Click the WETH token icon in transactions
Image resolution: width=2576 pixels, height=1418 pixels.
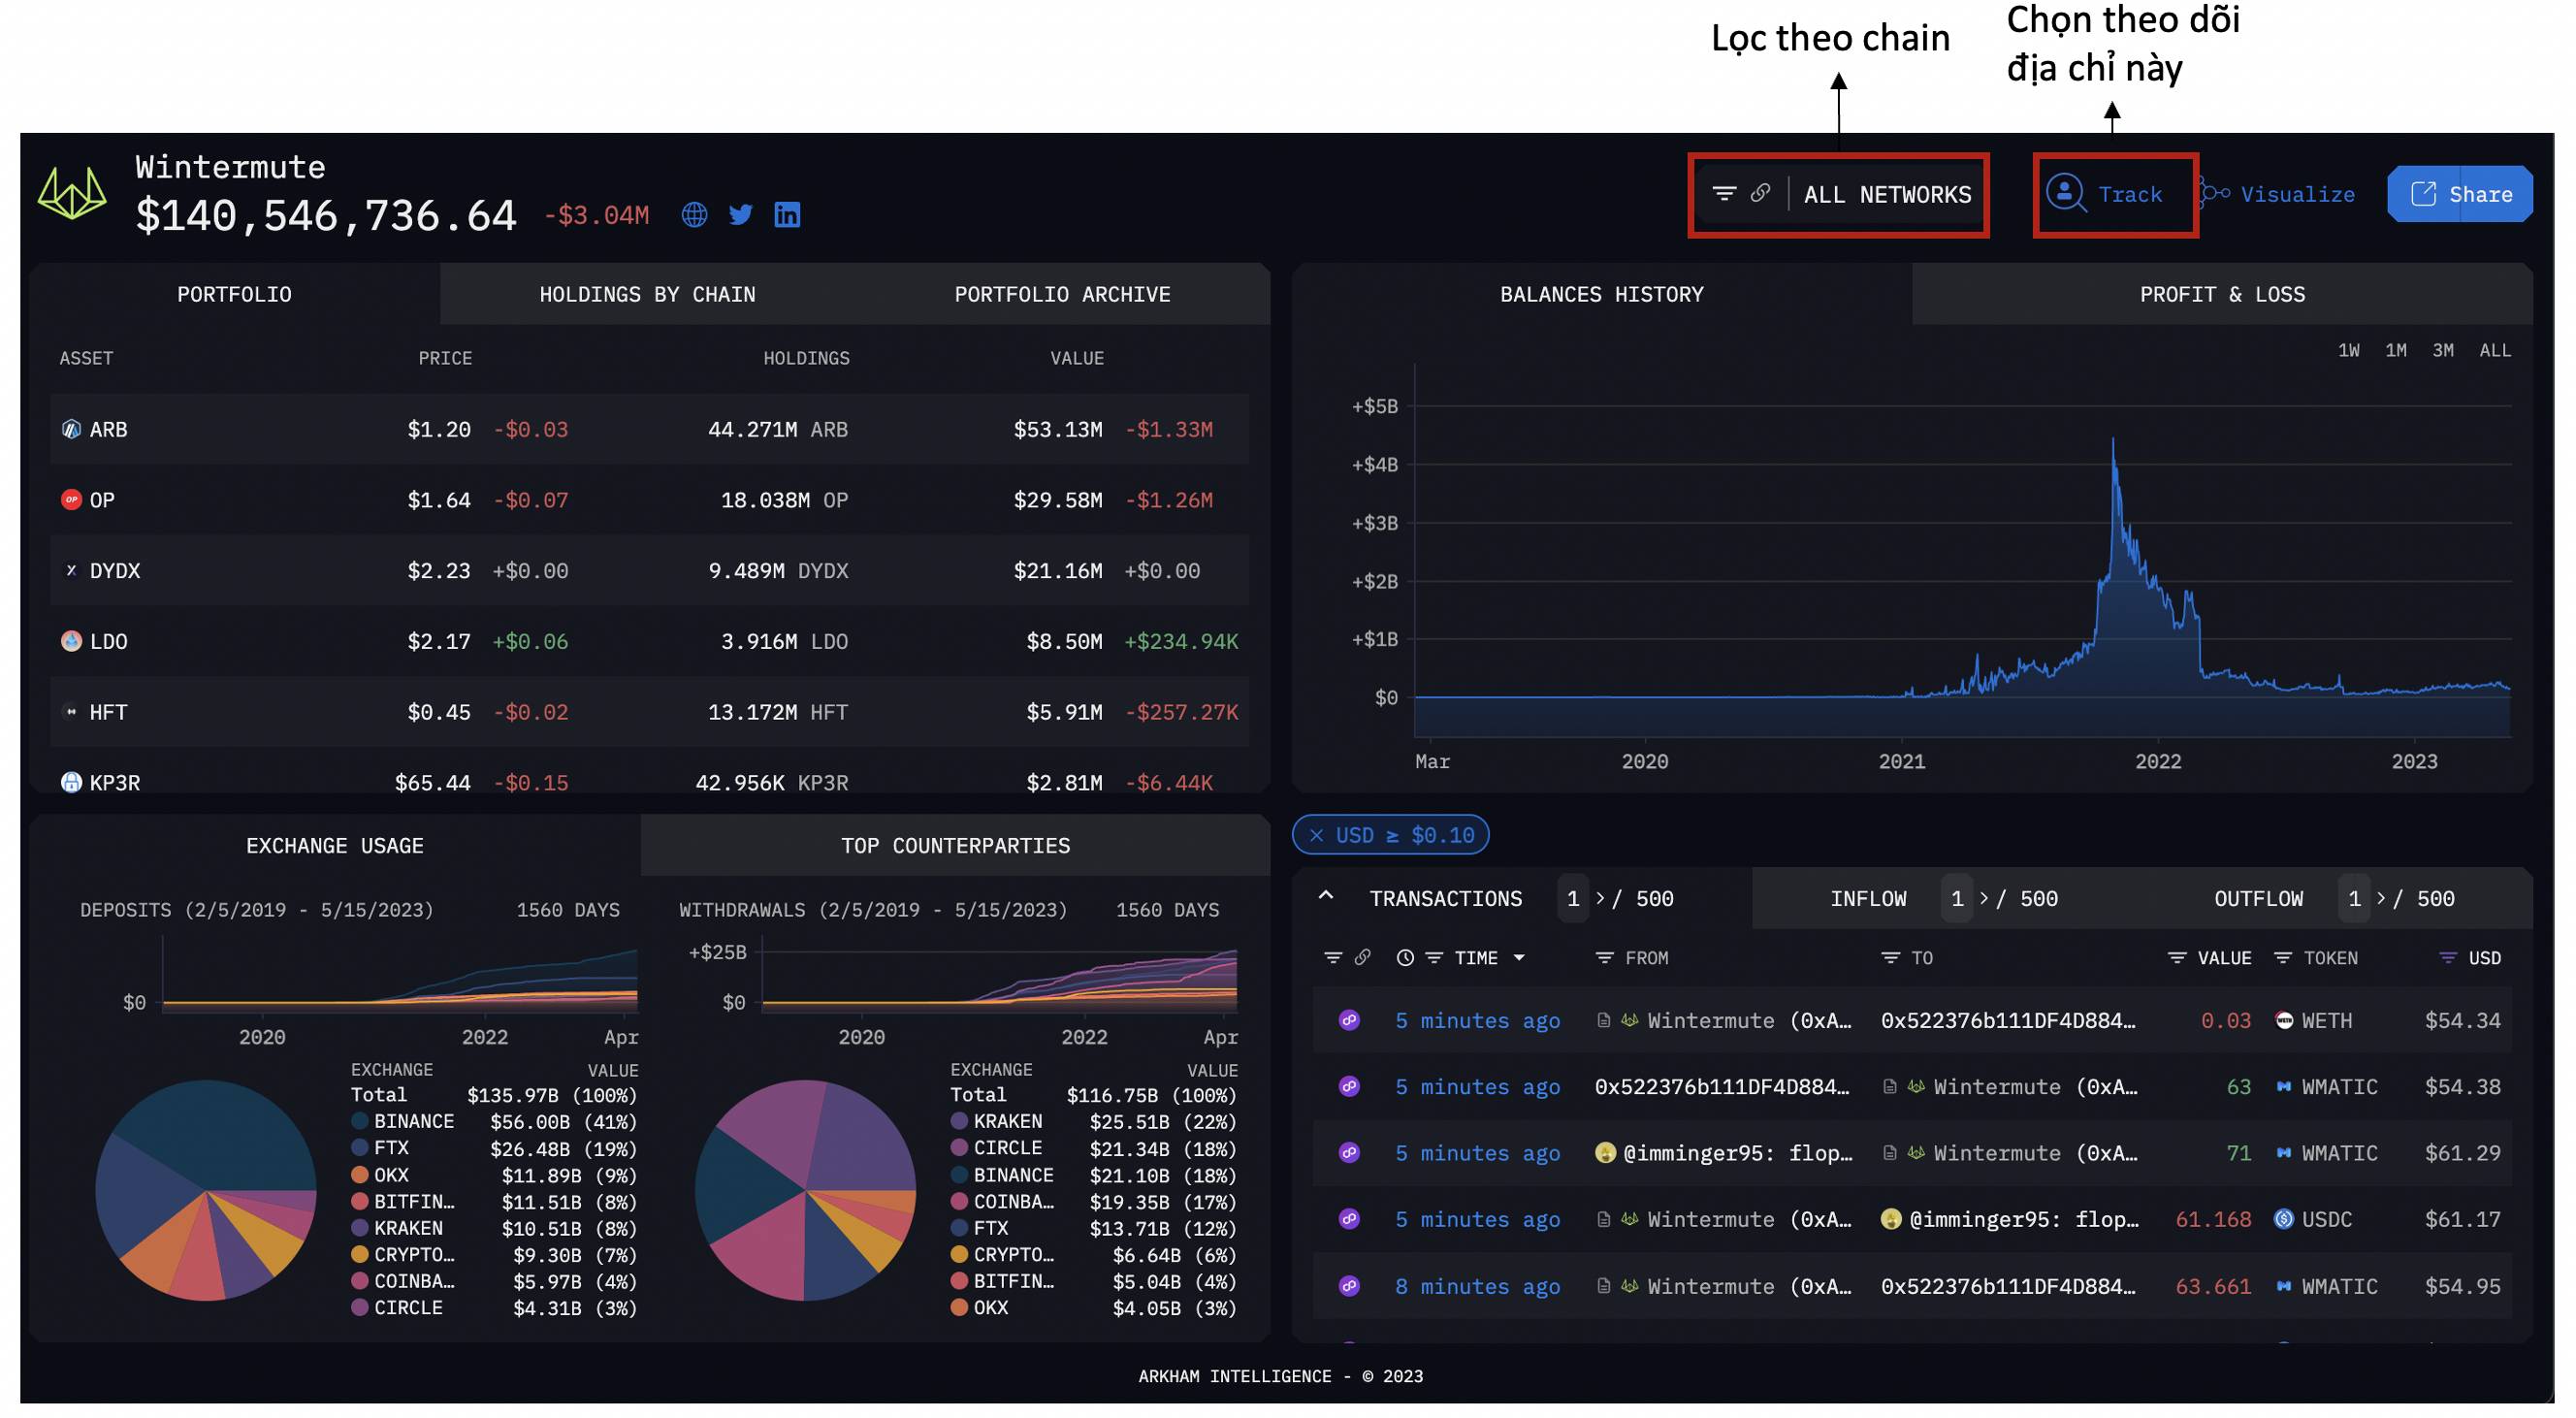pos(2284,1021)
